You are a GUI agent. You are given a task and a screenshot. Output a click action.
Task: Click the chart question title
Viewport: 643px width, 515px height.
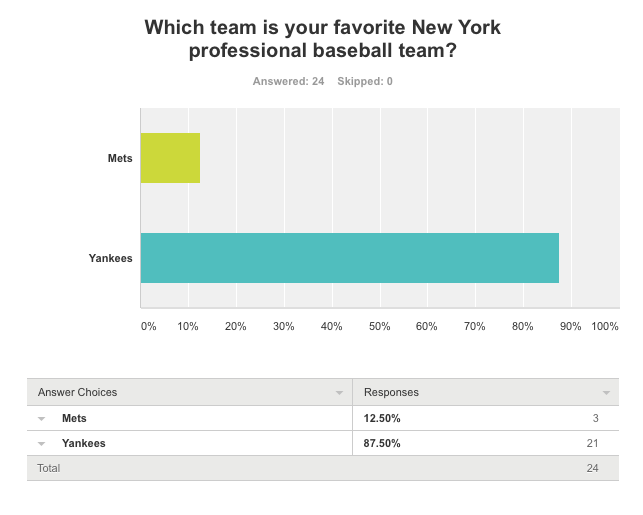(x=322, y=39)
